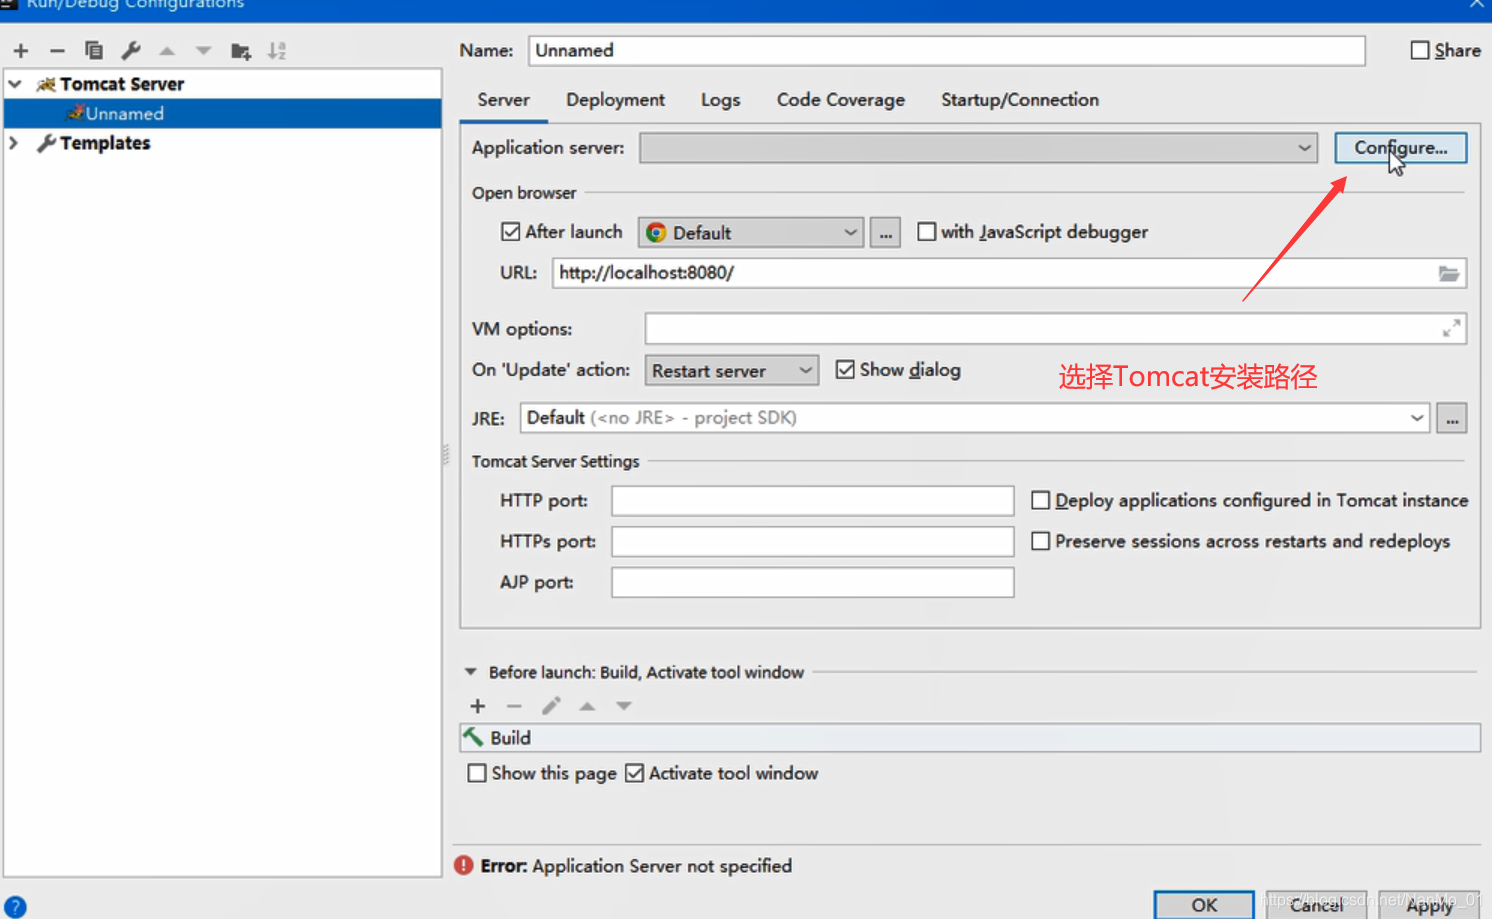
Task: Click the URL field folder browse icon
Action: coord(1449,273)
